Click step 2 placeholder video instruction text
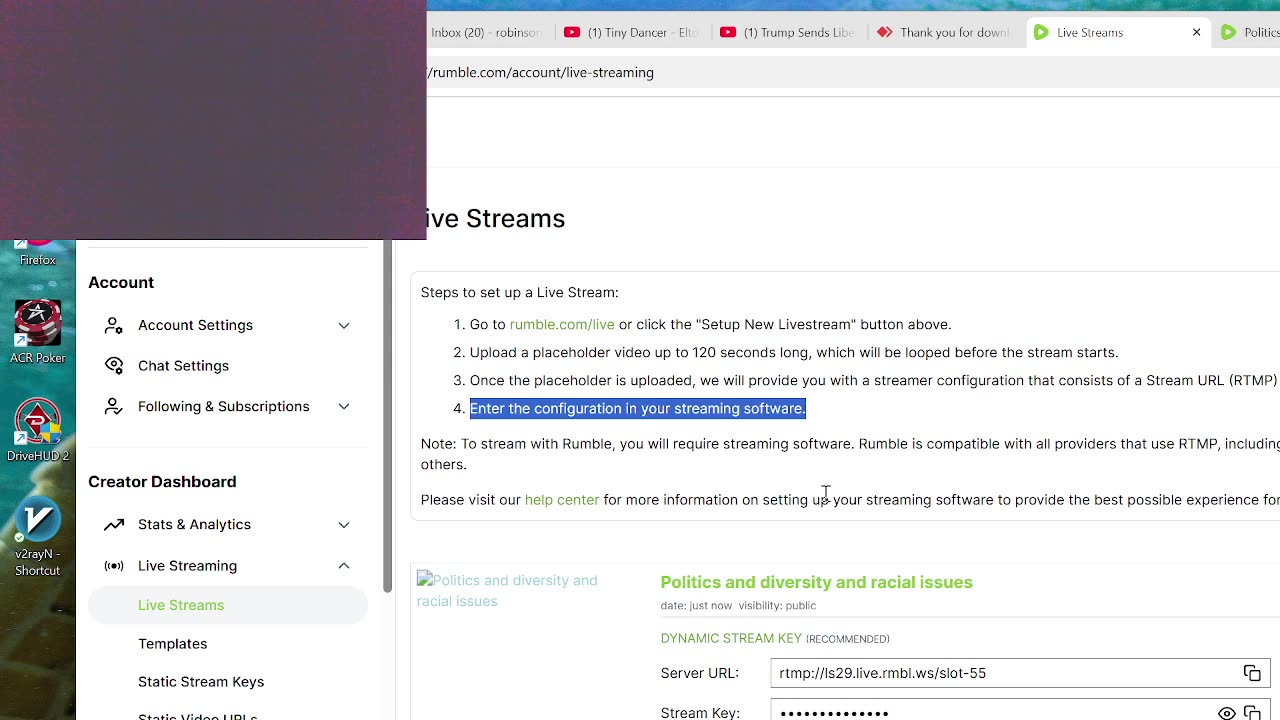The image size is (1280, 720). (x=794, y=352)
